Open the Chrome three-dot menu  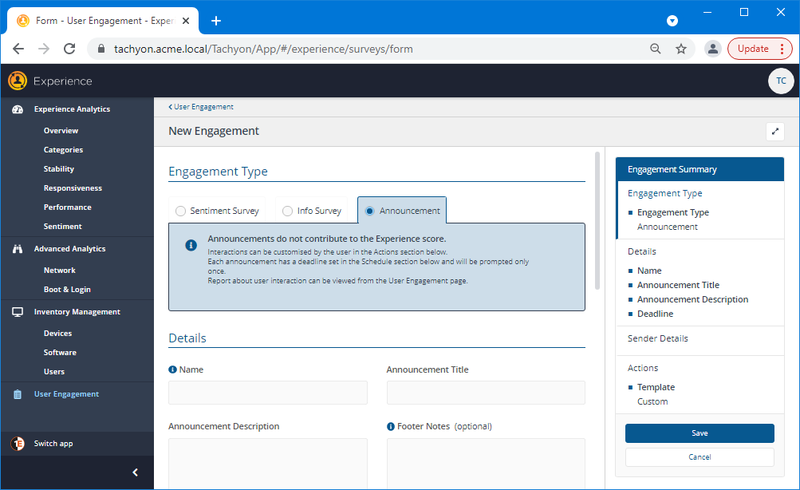tap(782, 49)
